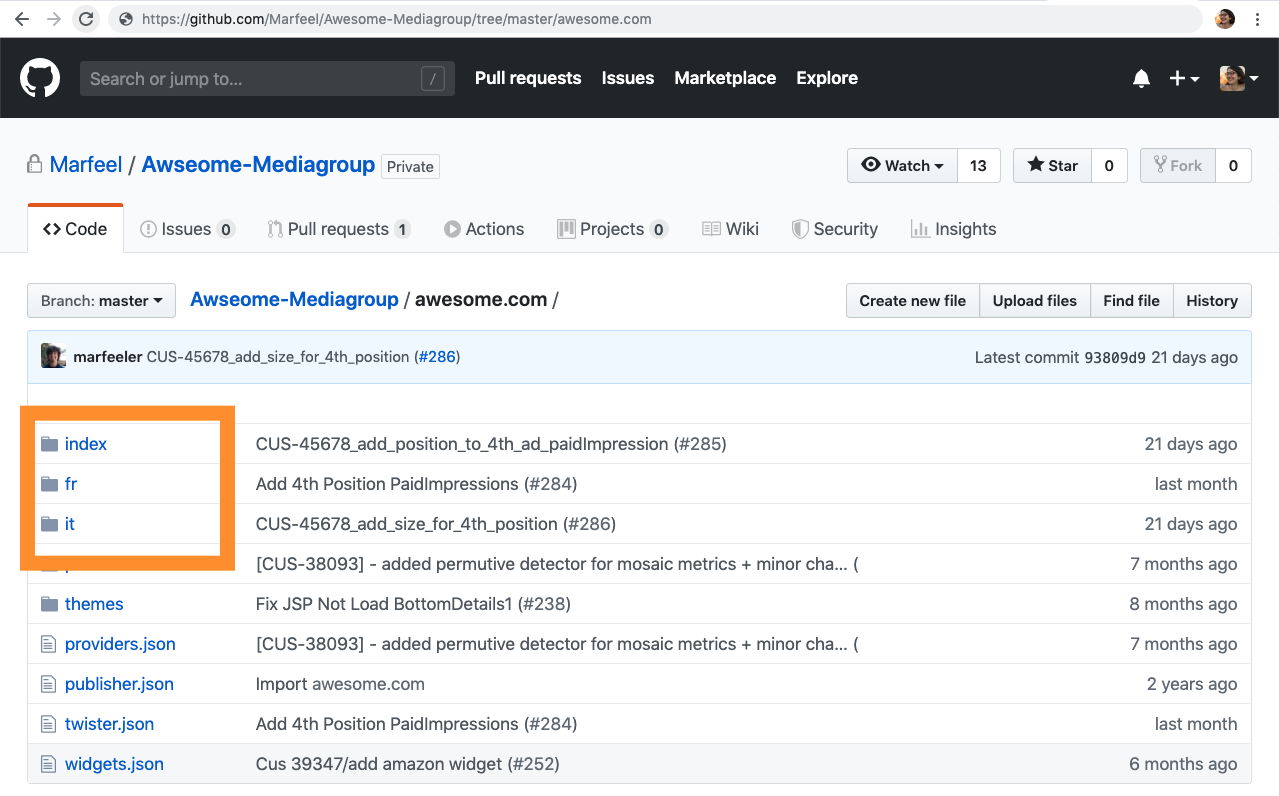Click the marfeeler commit author avatar
This screenshot has height=796, width=1279.
[x=53, y=356]
